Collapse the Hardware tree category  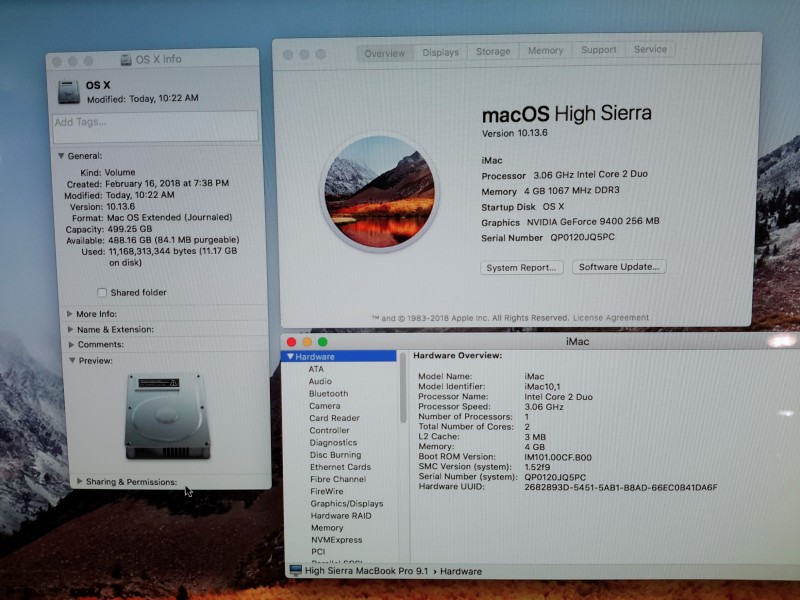pyautogui.click(x=290, y=356)
